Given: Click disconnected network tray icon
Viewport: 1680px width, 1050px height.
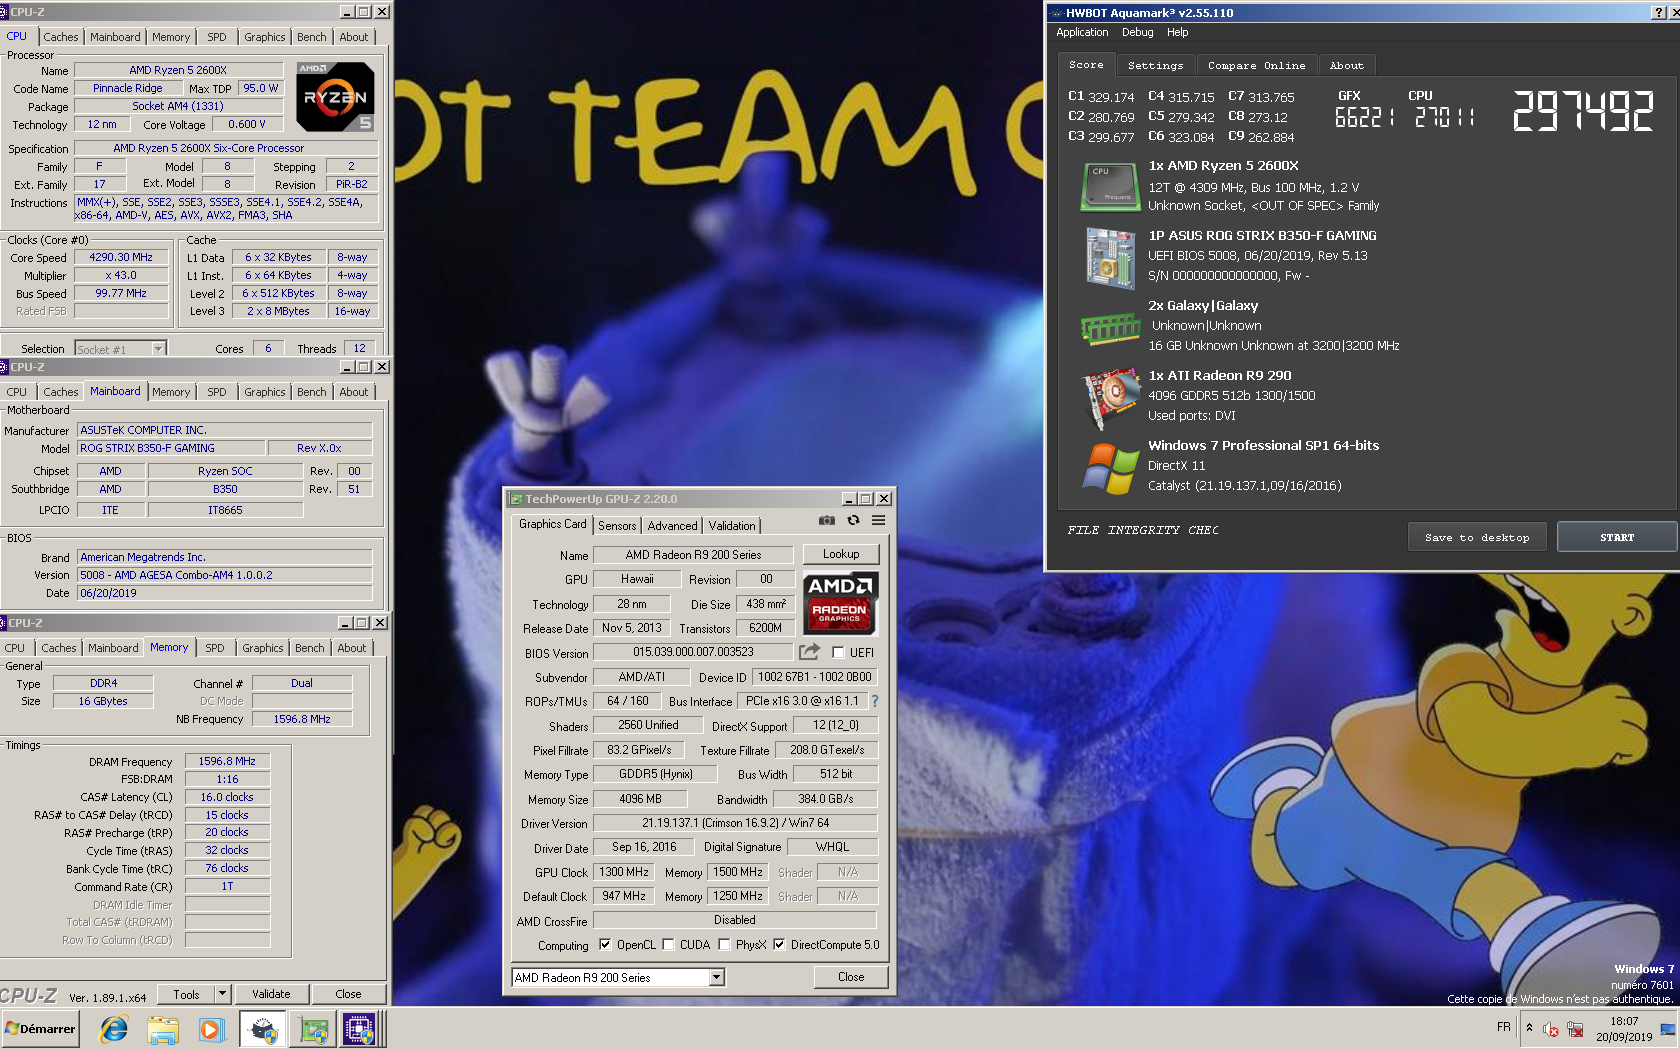Looking at the screenshot, I should [x=1575, y=1029].
